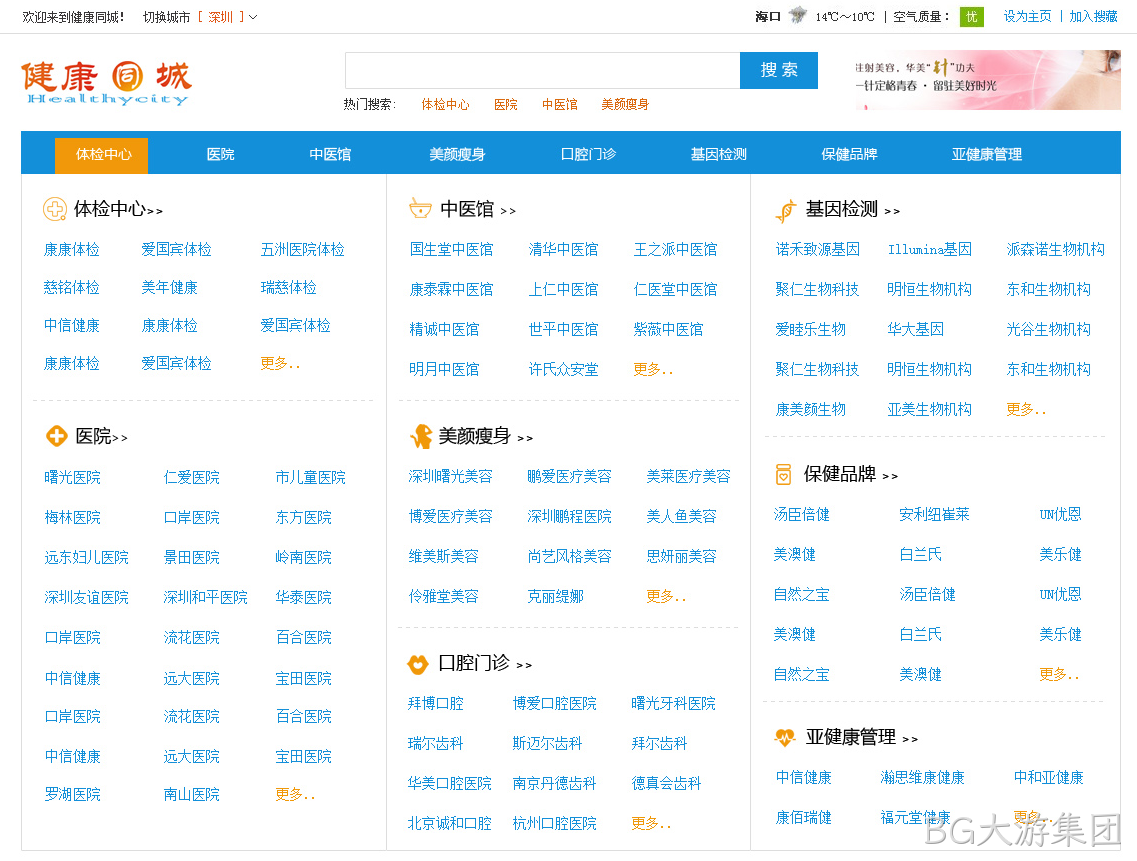Screen dimensions: 1137x861
Task: Click the 美颜瘦身 figure icon
Action: tap(421, 437)
